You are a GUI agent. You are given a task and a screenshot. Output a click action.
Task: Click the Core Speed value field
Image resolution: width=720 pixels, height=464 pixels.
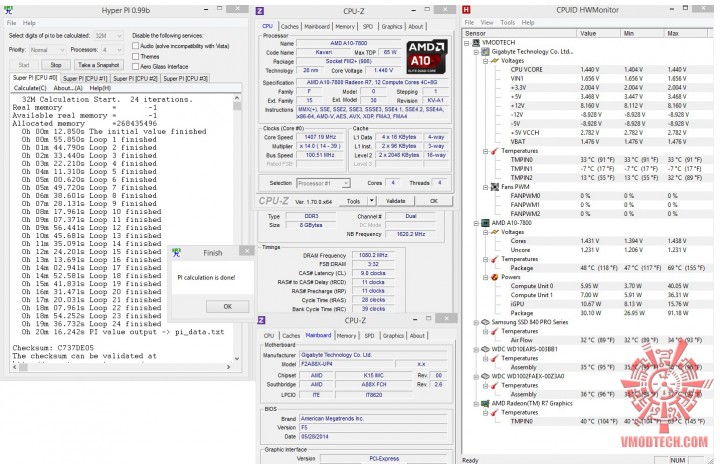pyautogui.click(x=321, y=137)
